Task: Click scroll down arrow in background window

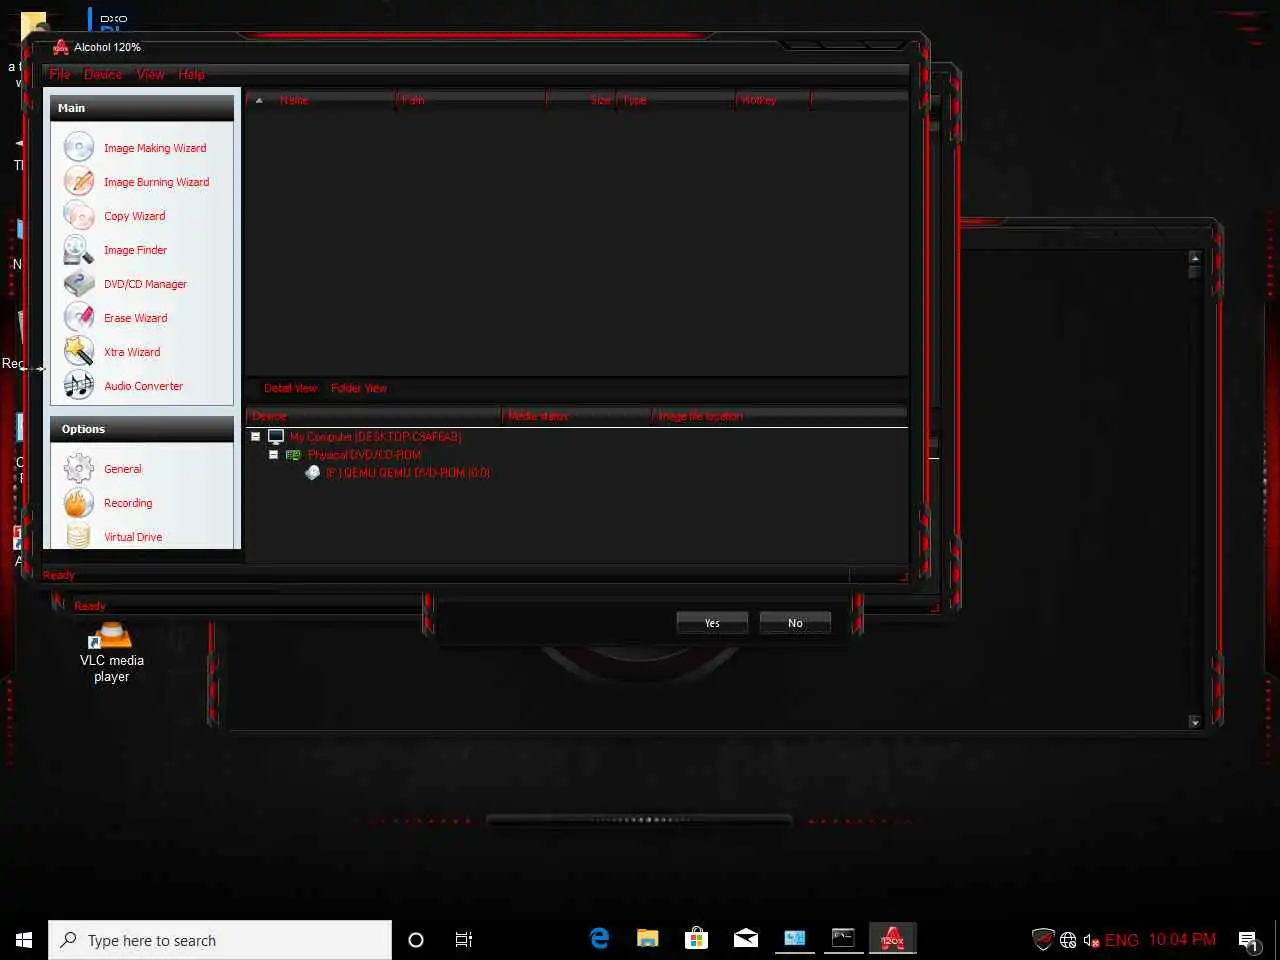Action: click(x=1195, y=722)
